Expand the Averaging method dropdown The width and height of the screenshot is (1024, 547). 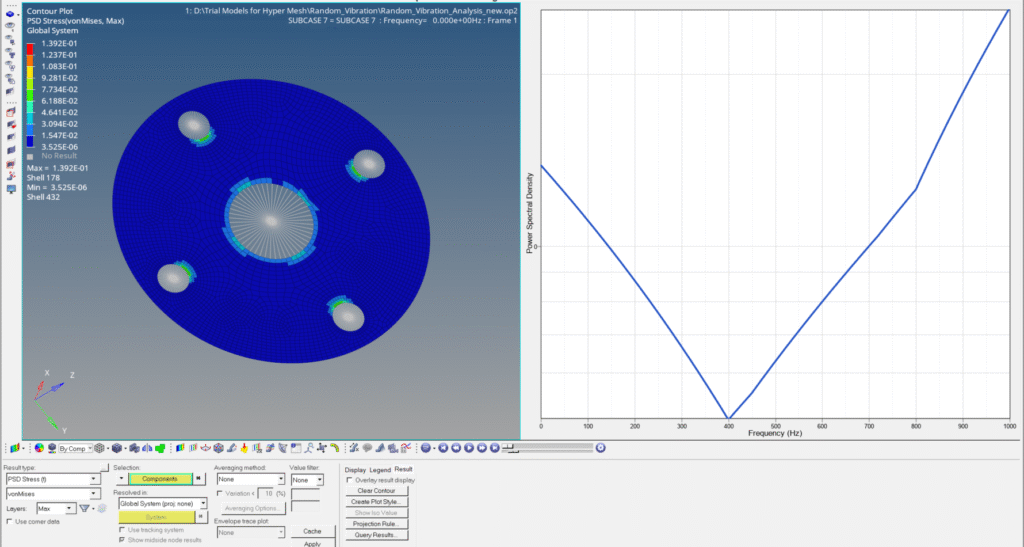pyautogui.click(x=280, y=480)
